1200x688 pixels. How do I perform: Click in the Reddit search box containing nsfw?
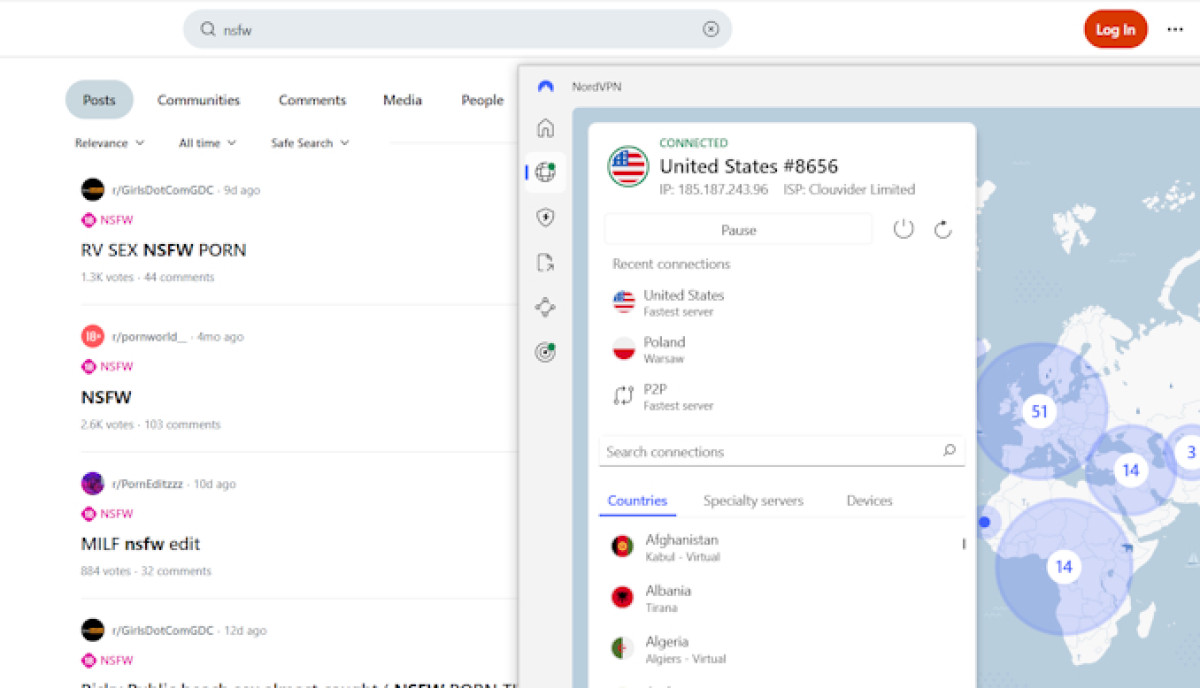click(457, 29)
